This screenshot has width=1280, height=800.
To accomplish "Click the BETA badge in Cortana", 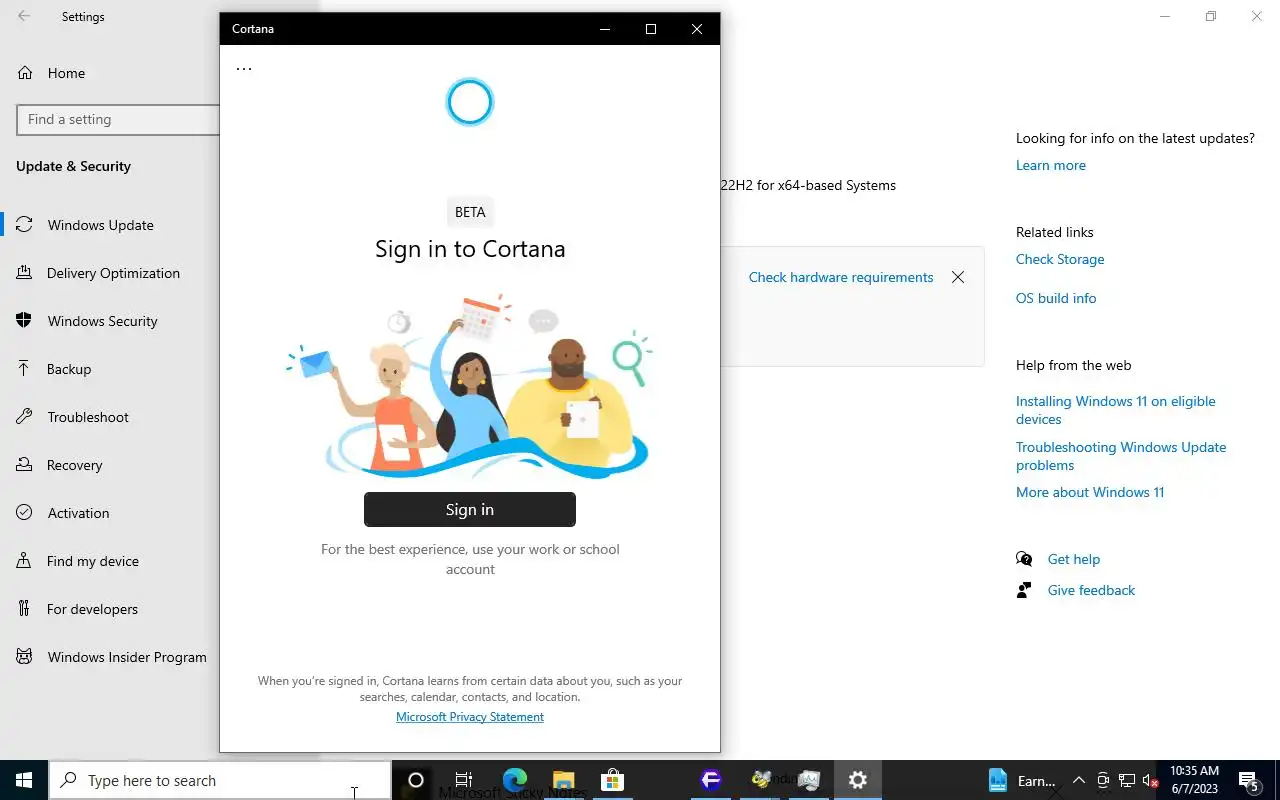I will [470, 212].
